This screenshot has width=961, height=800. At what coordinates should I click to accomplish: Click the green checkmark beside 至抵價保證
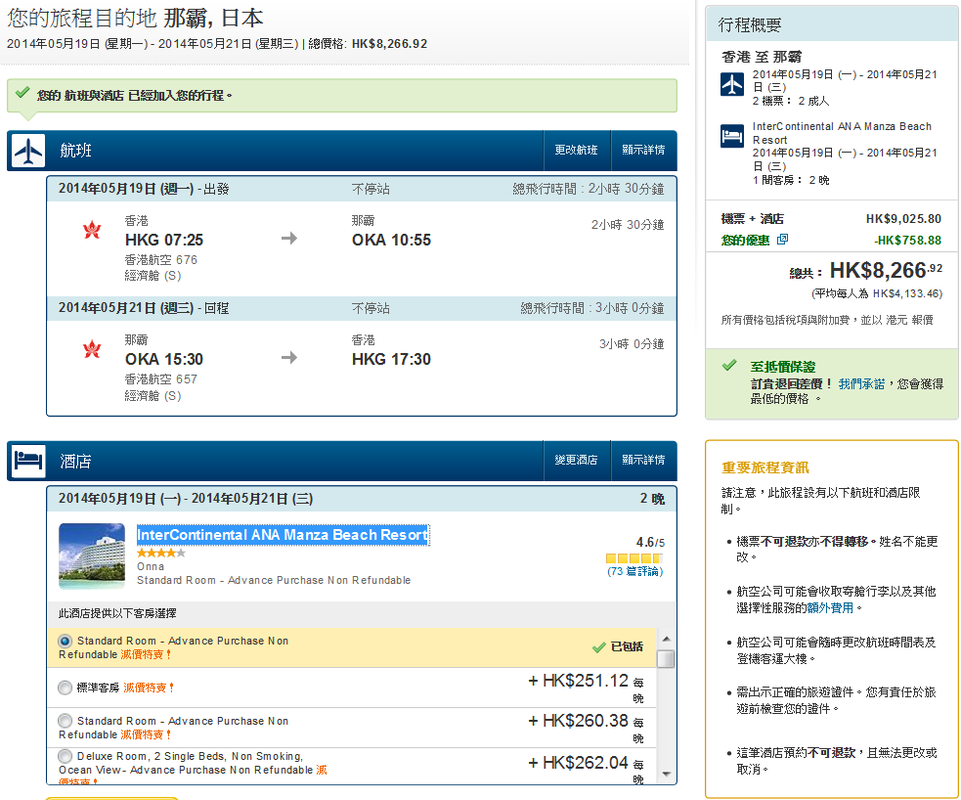pyautogui.click(x=730, y=366)
